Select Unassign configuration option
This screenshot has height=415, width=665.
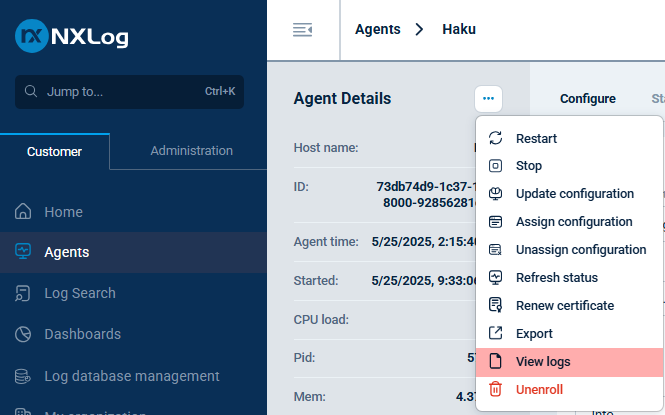point(580,250)
